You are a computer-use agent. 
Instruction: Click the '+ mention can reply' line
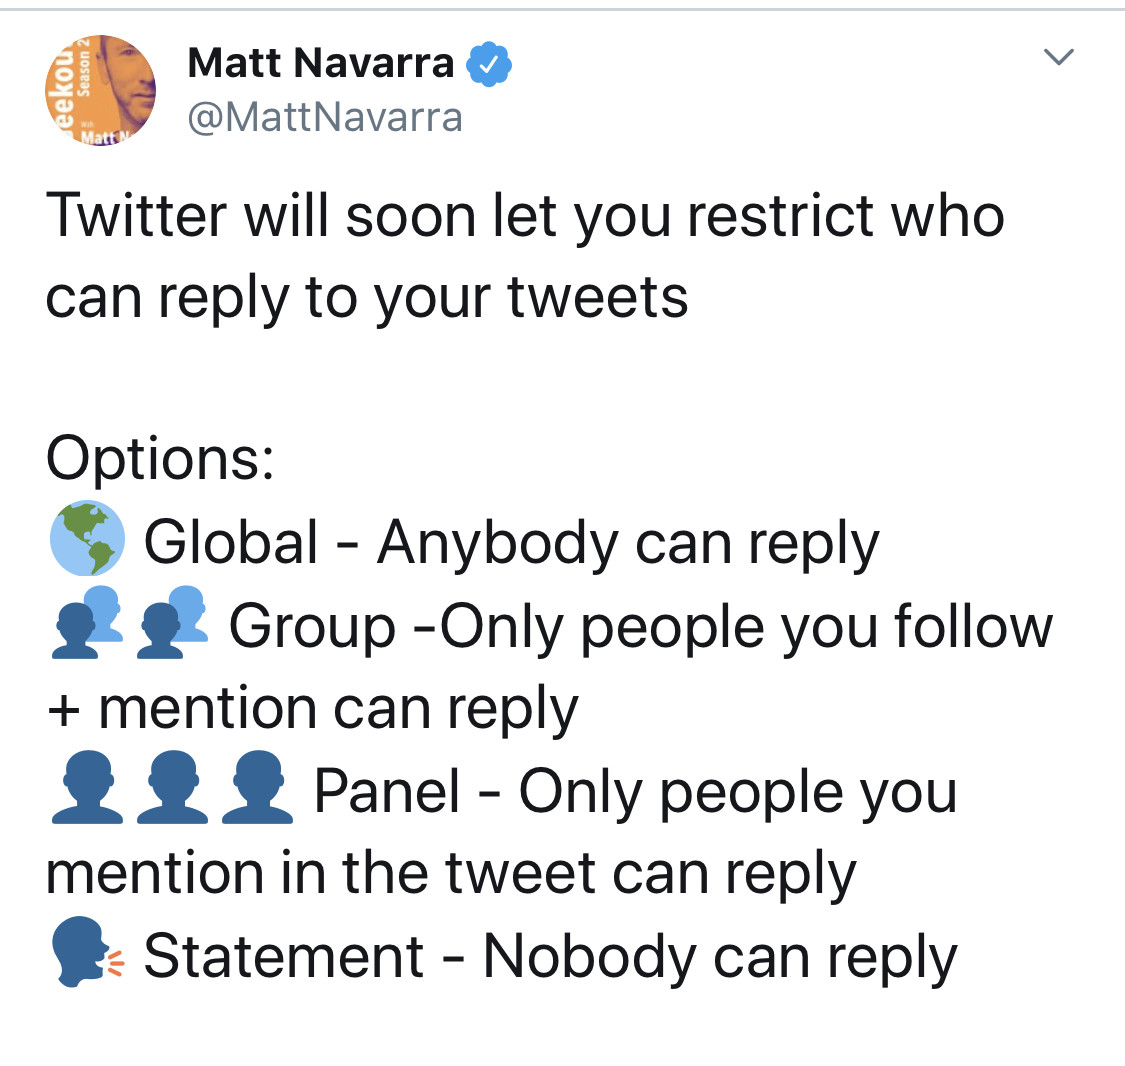click(x=312, y=709)
